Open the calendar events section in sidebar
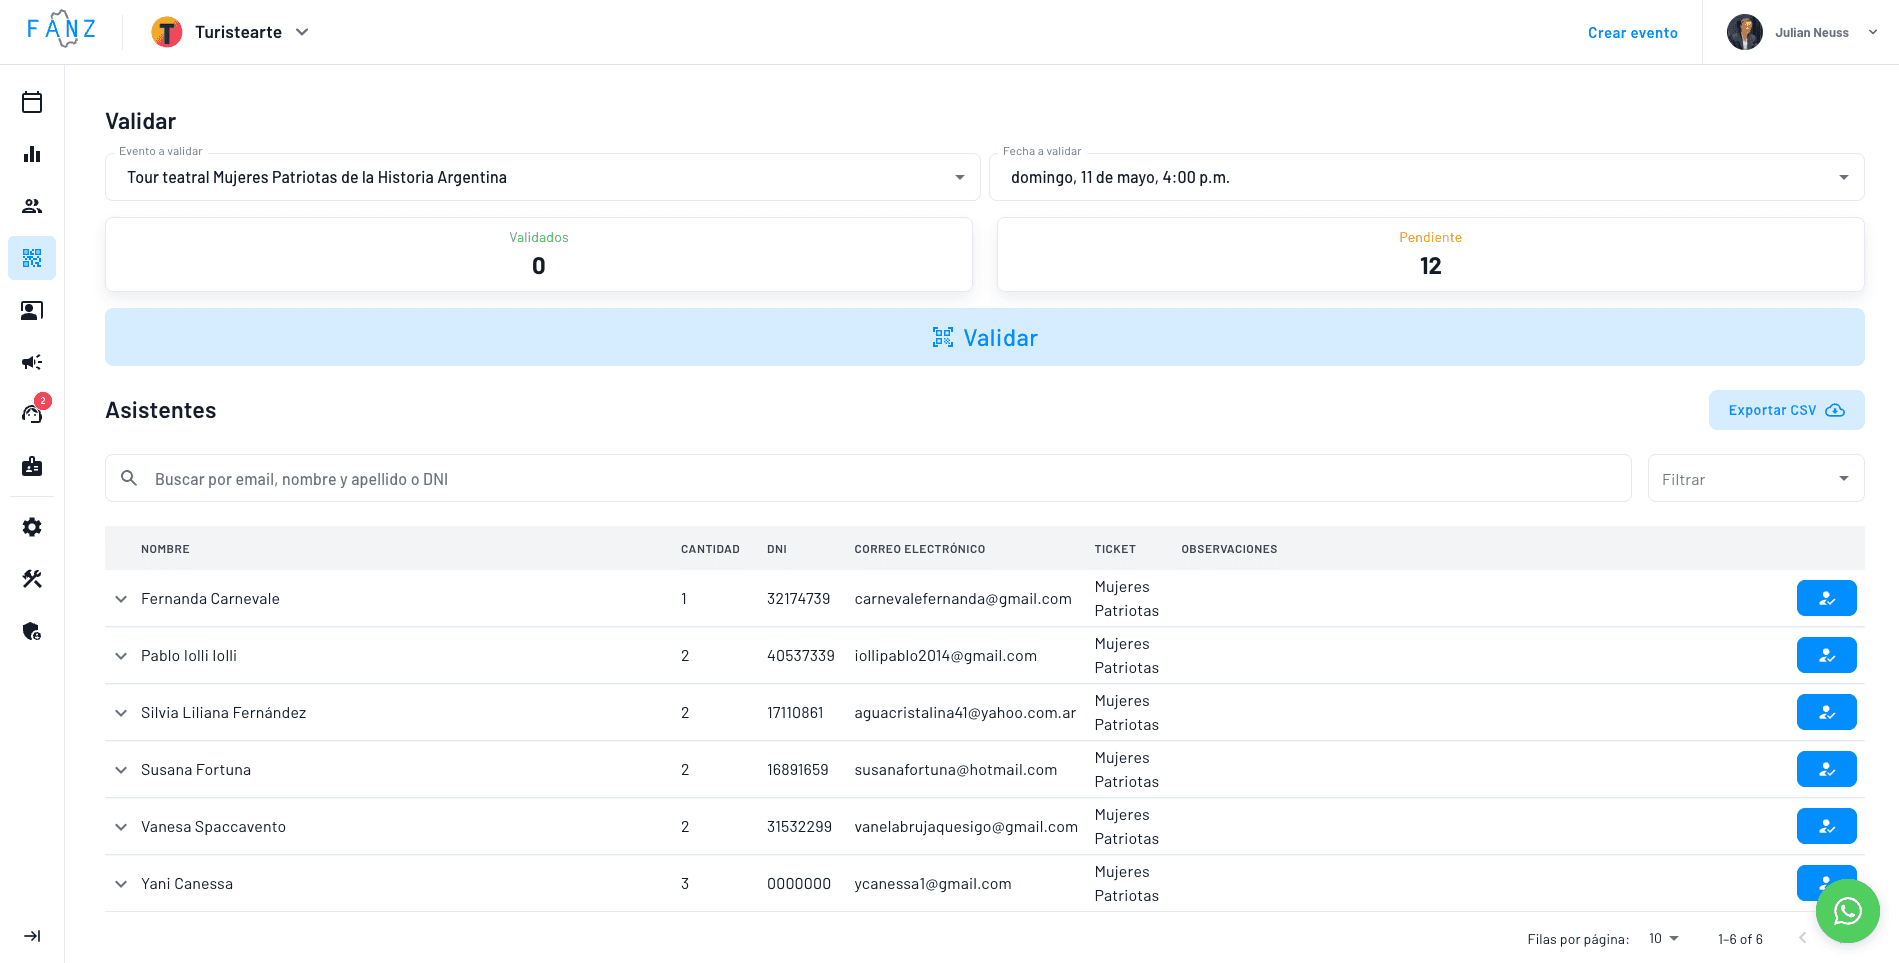The height and width of the screenshot is (963, 1899). (x=32, y=102)
